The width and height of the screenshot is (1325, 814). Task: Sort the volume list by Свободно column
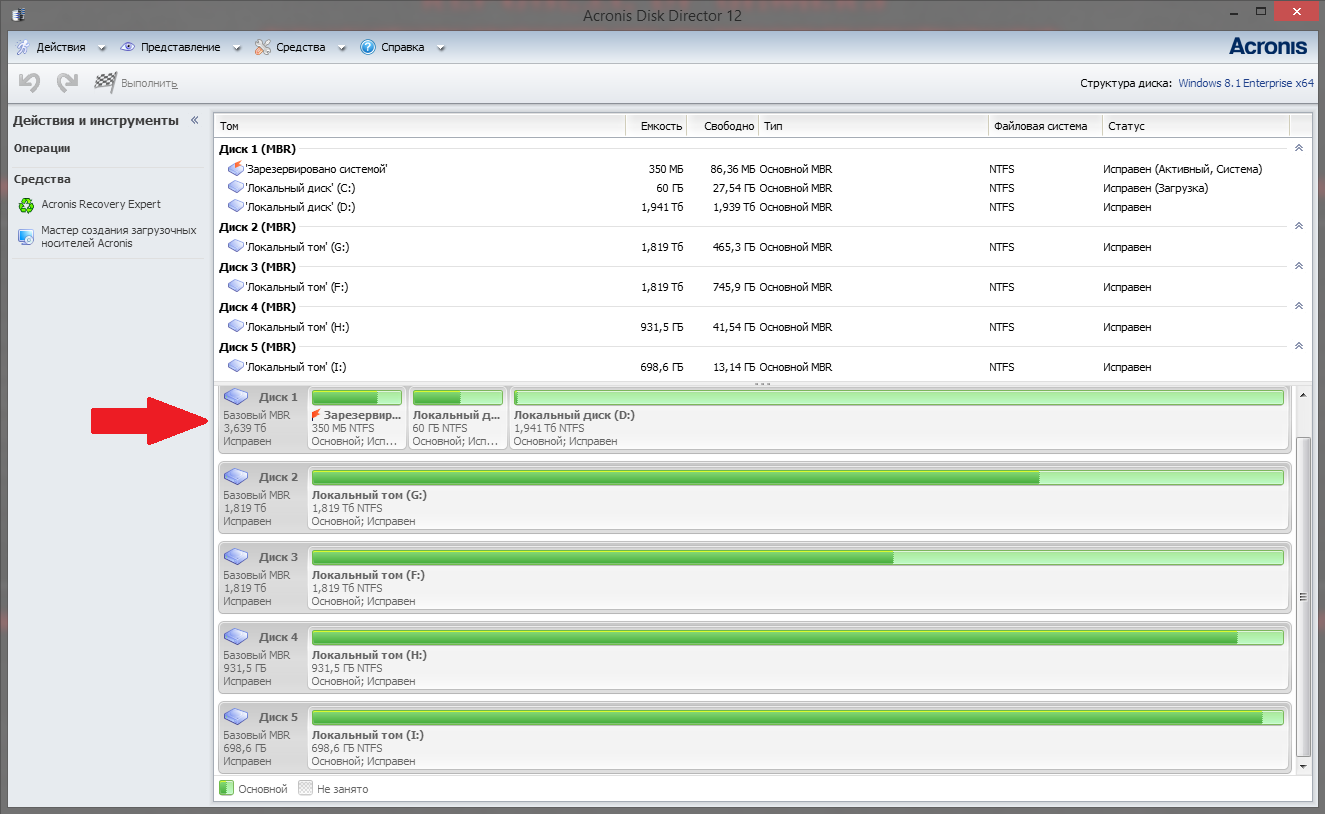pos(724,126)
